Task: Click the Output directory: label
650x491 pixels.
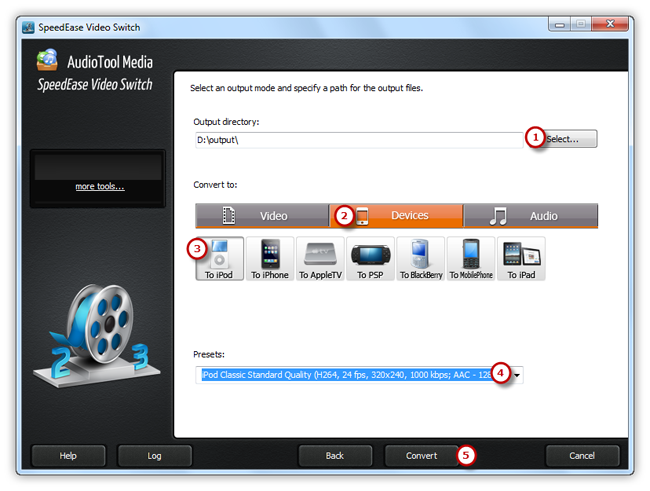Action: [x=226, y=122]
